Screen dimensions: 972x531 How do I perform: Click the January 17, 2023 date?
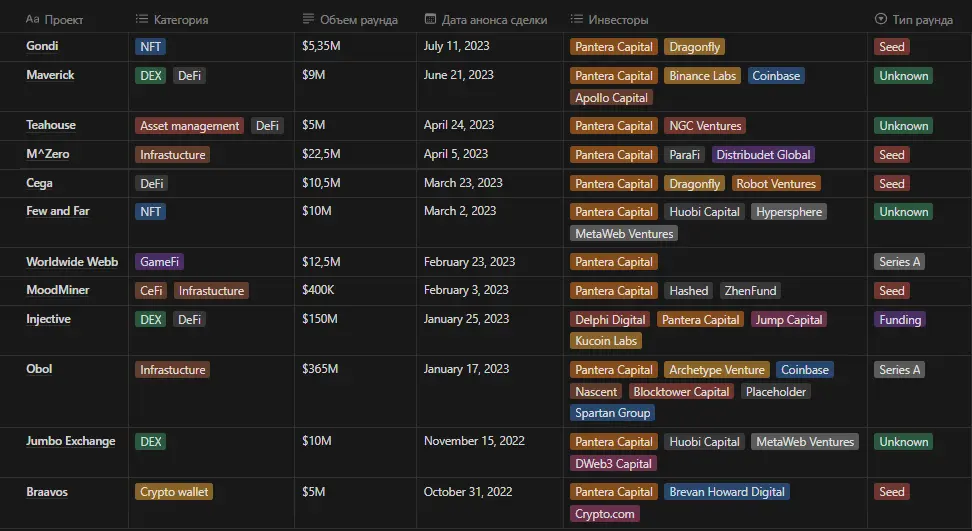[467, 369]
